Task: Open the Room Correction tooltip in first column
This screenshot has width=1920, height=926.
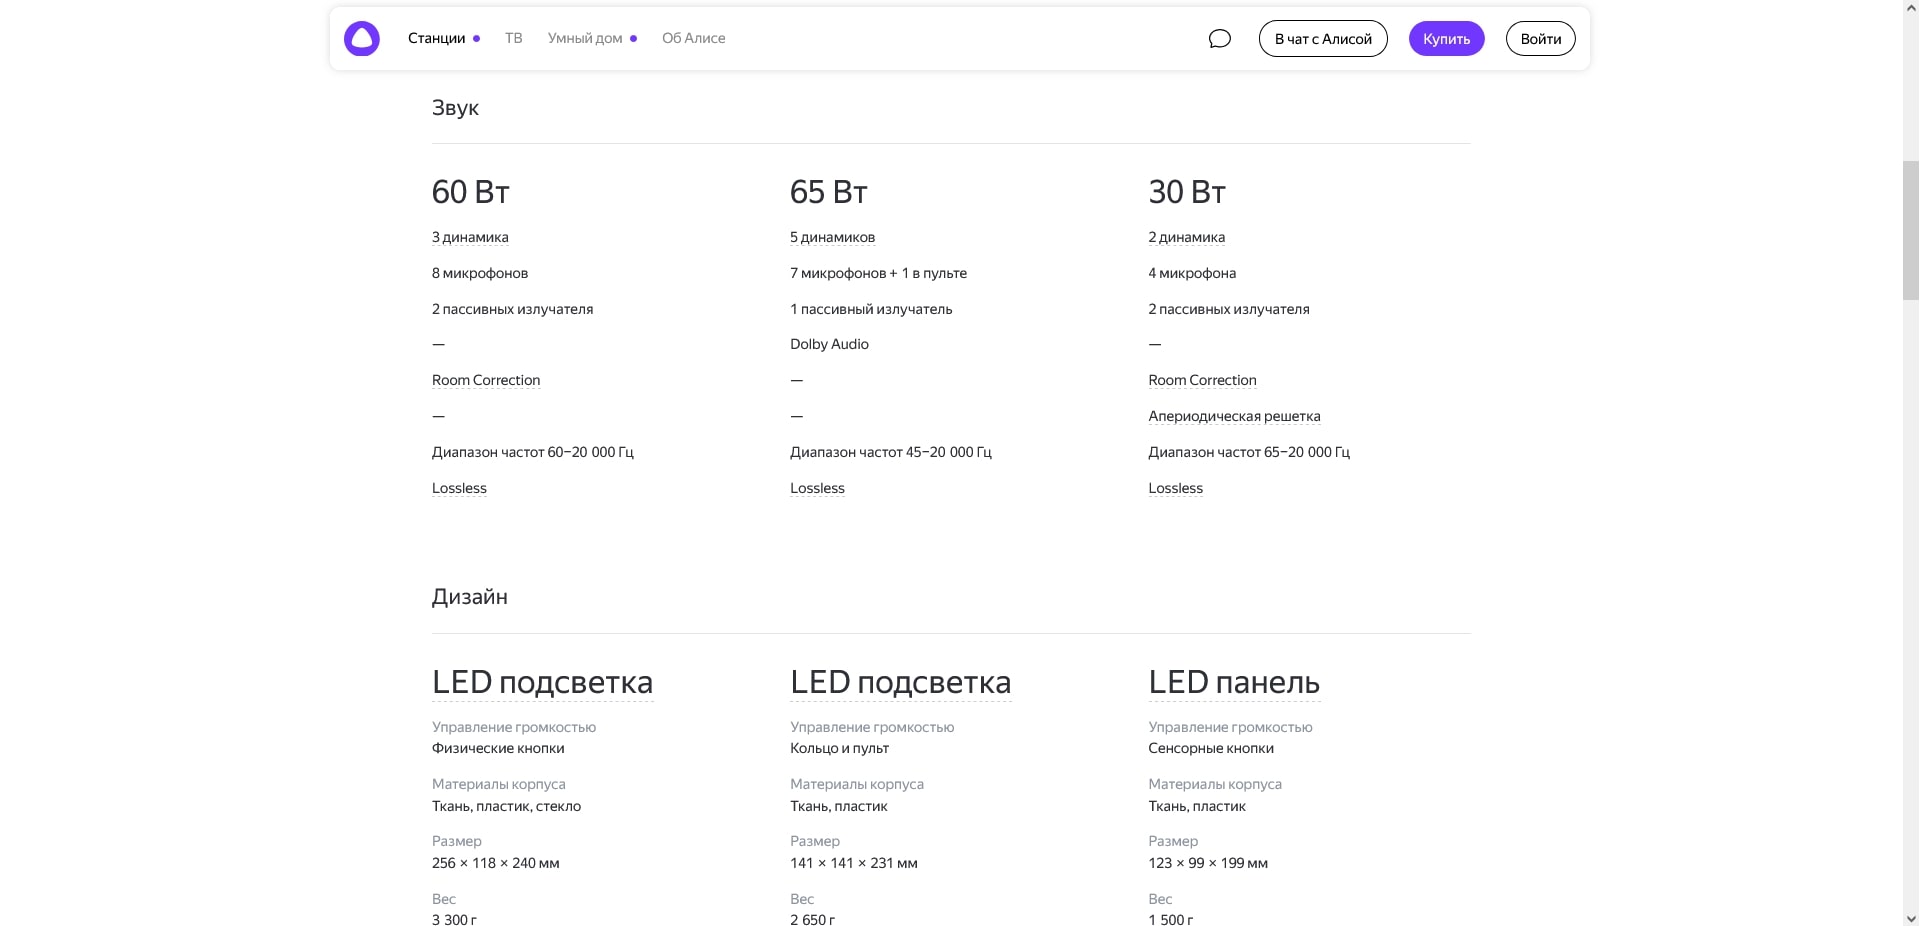Action: (485, 380)
